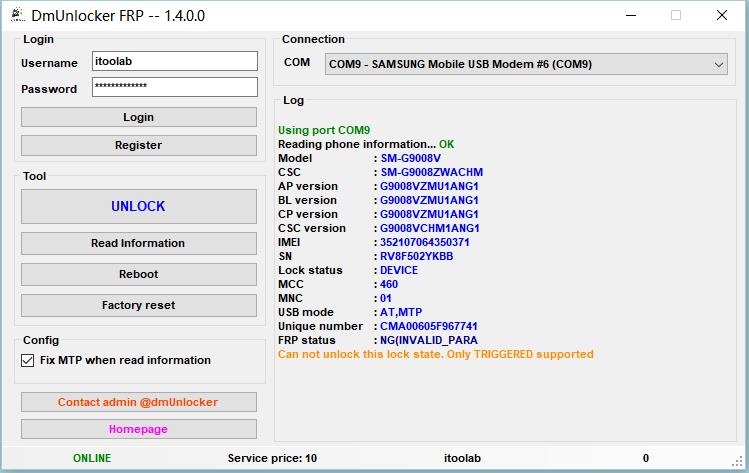Select the ONLINE status text
The width and height of the screenshot is (749, 473).
tap(92, 458)
